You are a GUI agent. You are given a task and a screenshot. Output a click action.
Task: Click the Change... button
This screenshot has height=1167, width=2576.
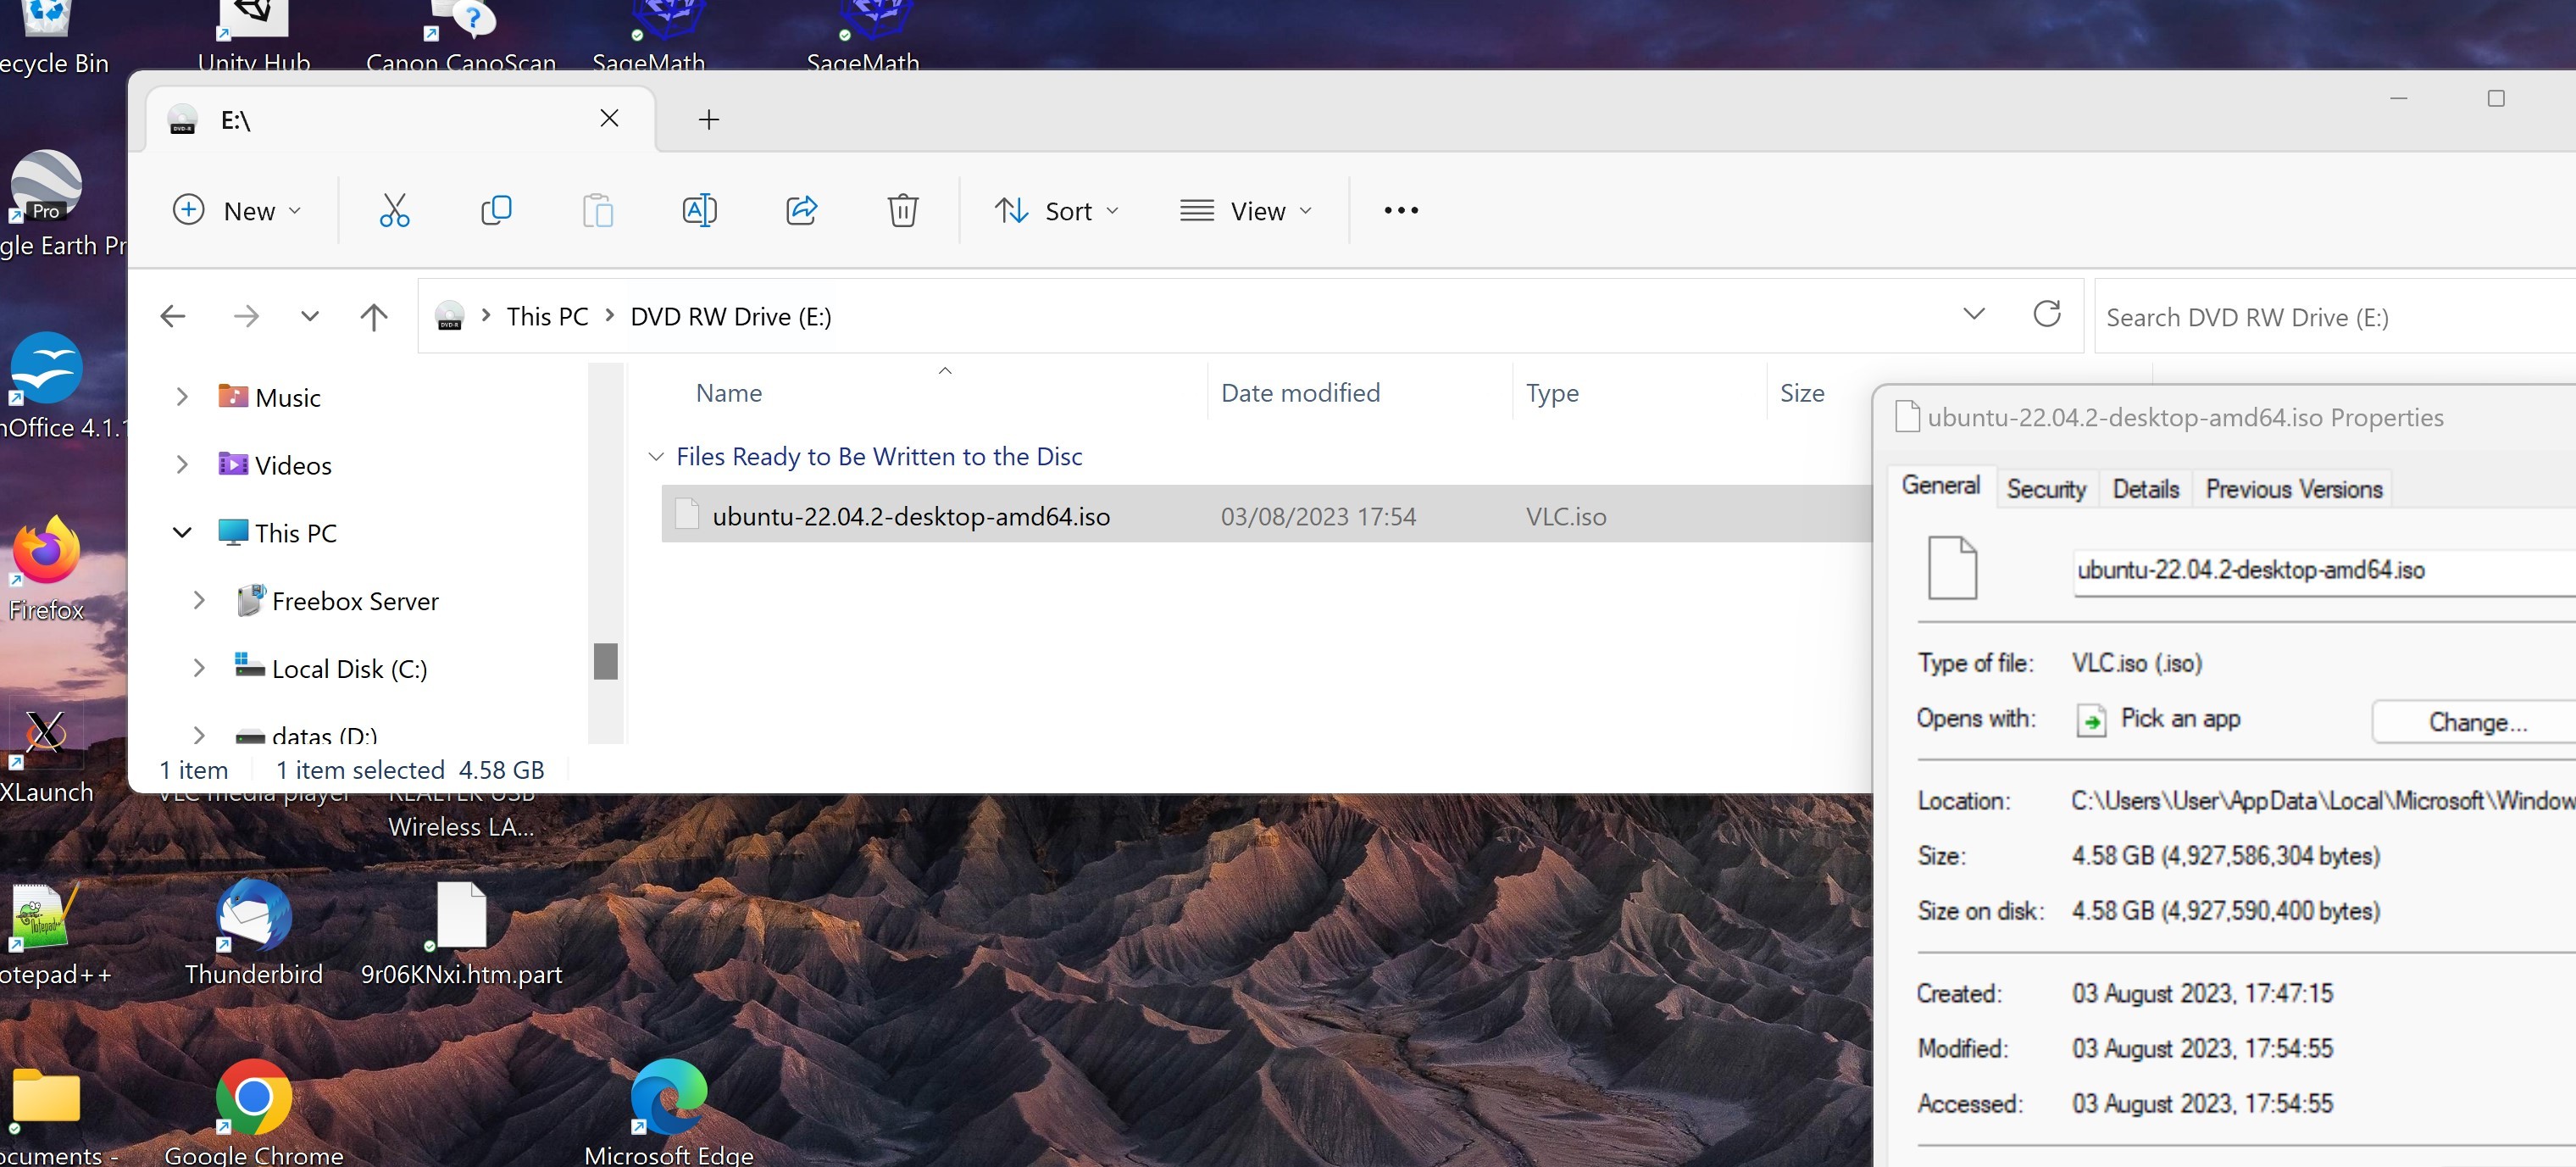(2476, 722)
